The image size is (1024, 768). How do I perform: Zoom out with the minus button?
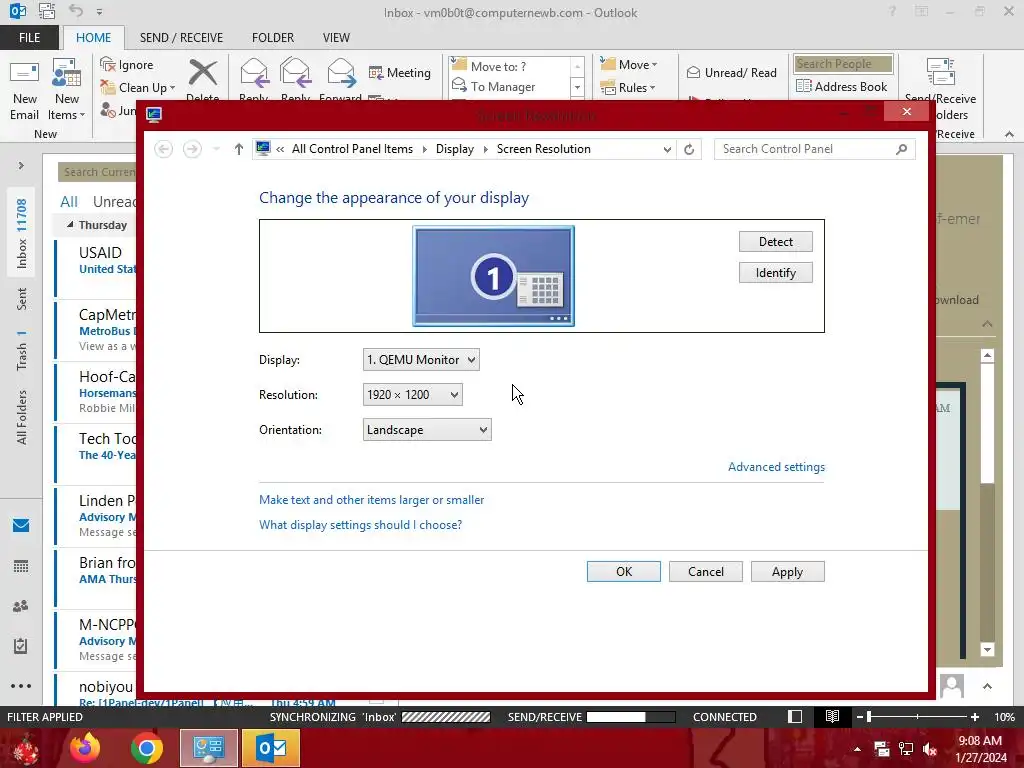[860, 717]
